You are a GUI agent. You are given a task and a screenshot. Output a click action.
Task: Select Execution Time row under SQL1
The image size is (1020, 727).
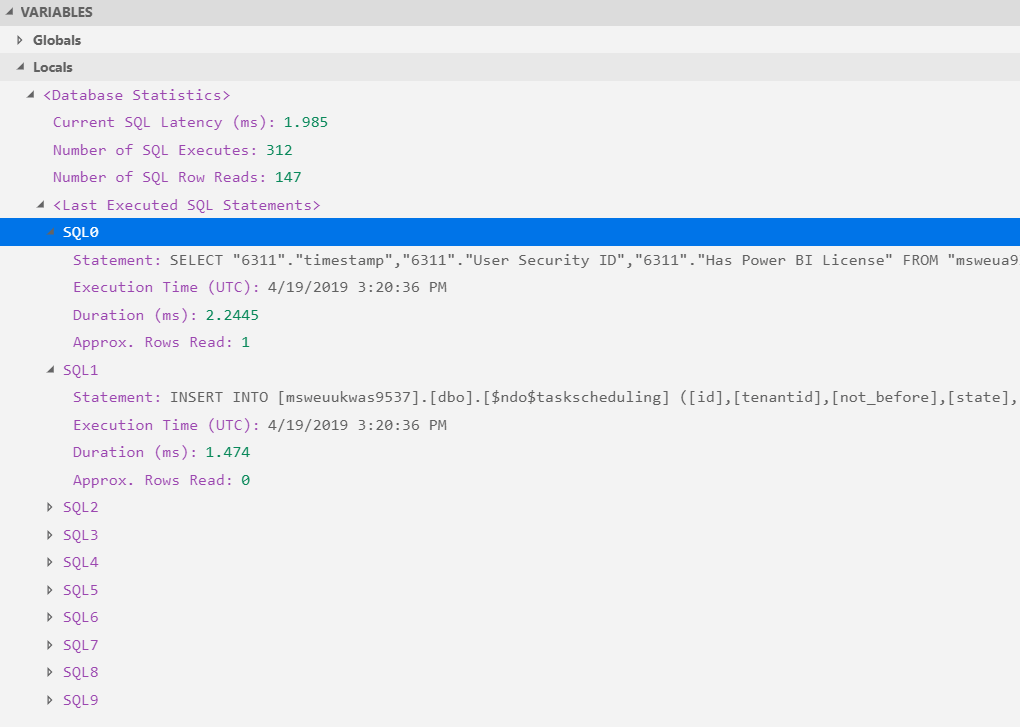(510, 425)
